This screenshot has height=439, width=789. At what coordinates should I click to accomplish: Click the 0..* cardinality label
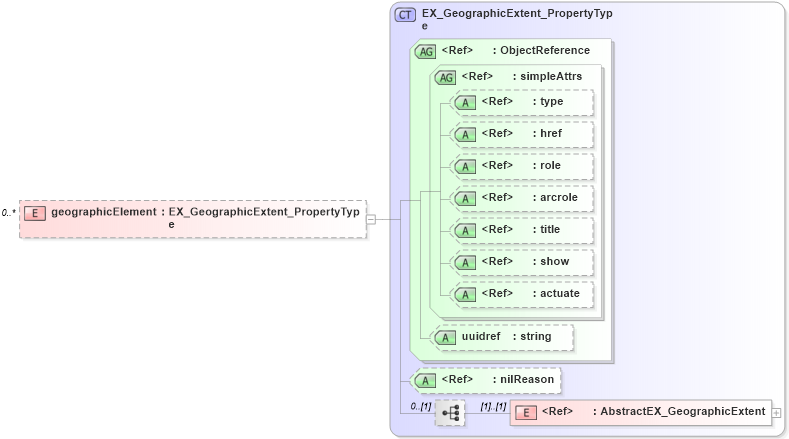[x=9, y=213]
